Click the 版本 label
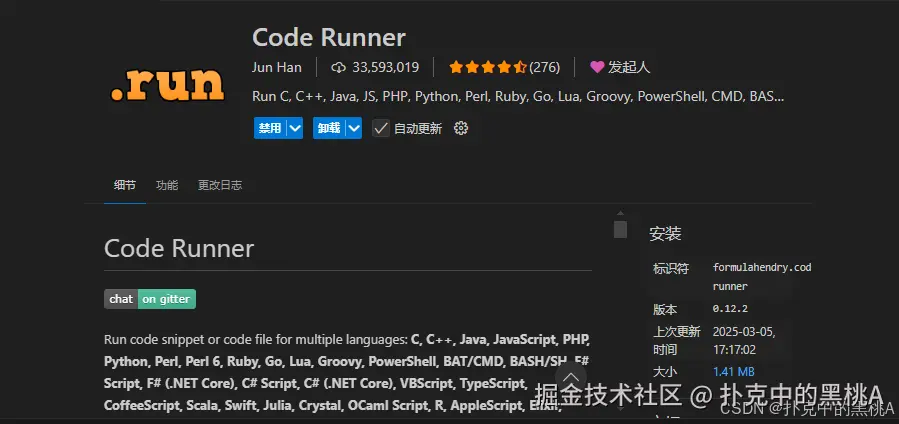Image resolution: width=899 pixels, height=424 pixels. point(665,309)
